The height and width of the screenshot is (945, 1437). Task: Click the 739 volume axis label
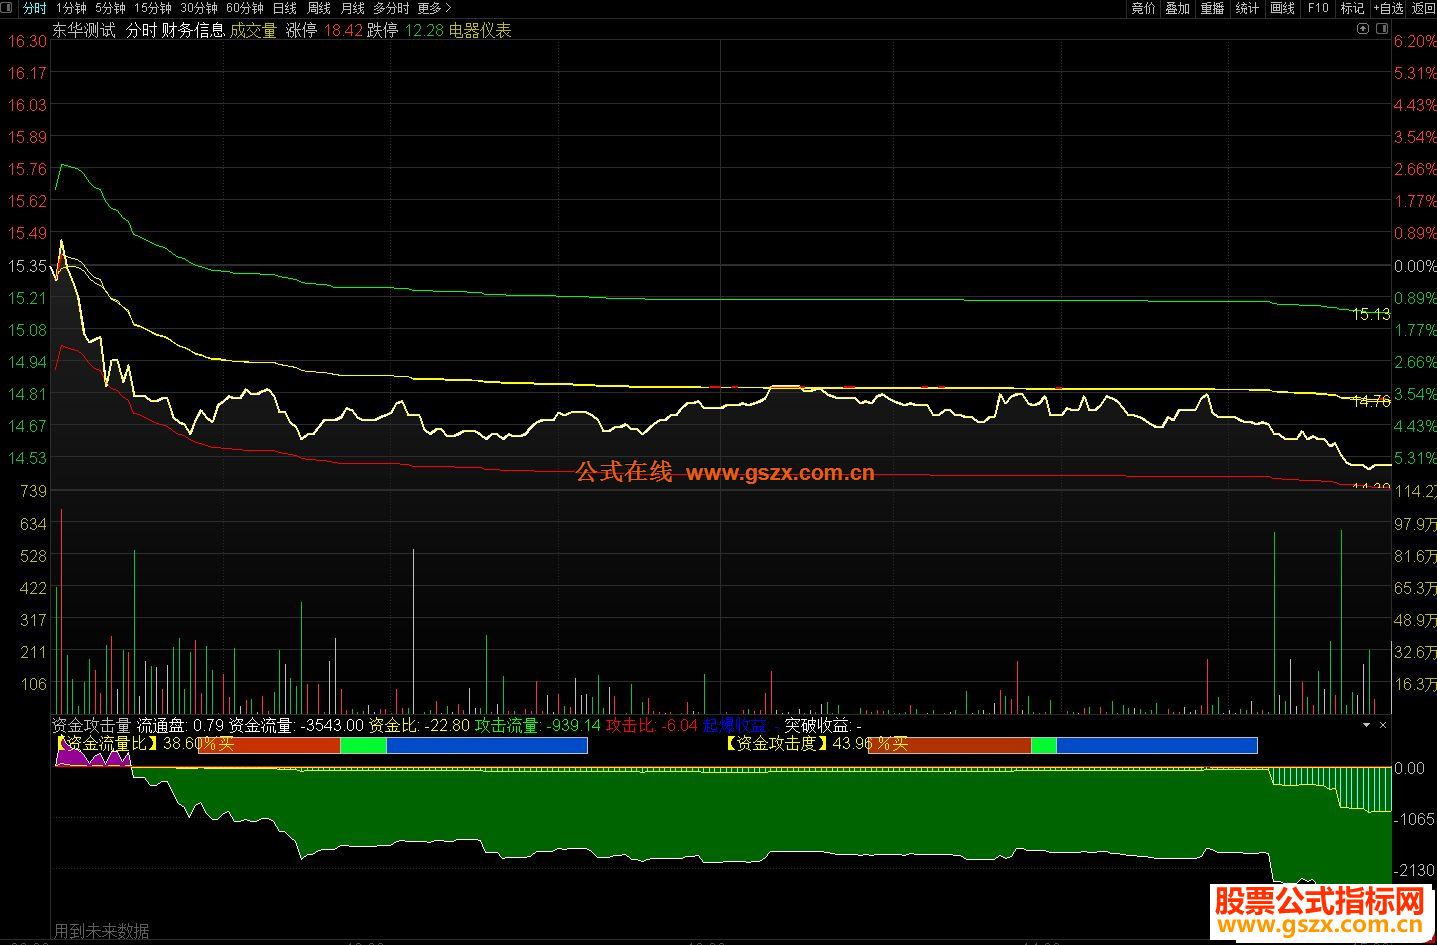pos(33,491)
